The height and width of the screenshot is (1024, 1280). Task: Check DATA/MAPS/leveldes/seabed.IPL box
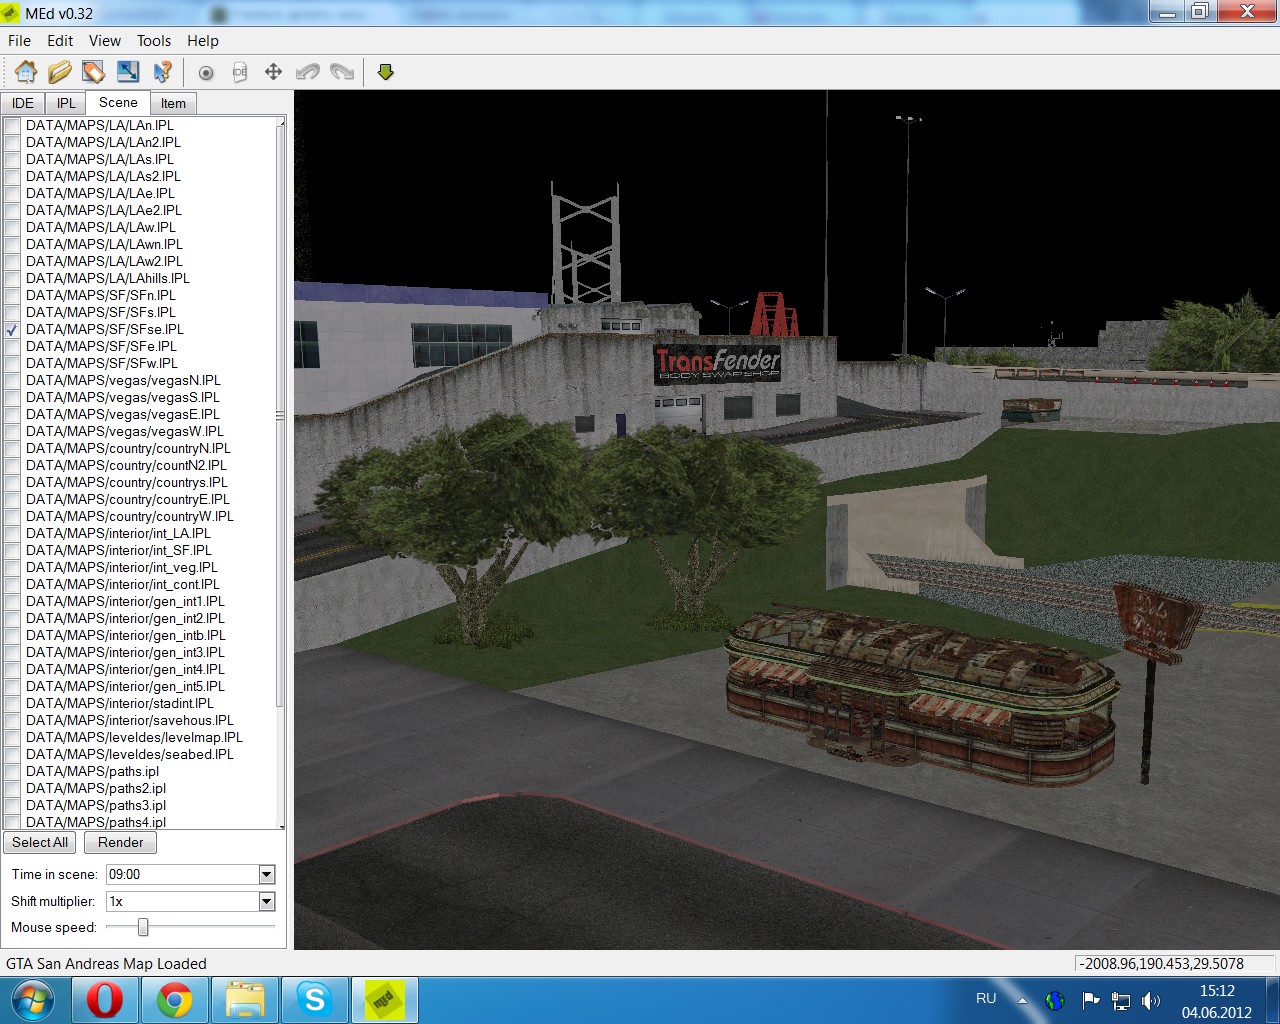pyautogui.click(x=12, y=754)
